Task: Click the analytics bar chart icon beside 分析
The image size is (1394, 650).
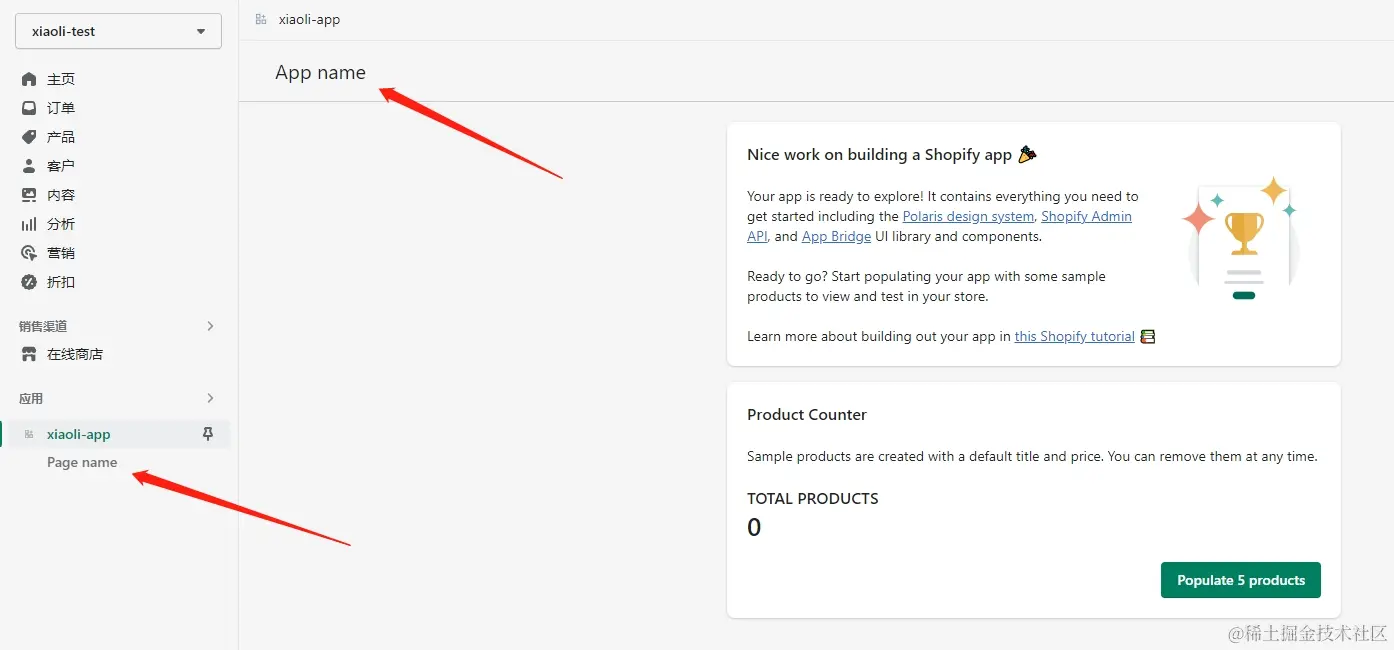Action: [29, 224]
